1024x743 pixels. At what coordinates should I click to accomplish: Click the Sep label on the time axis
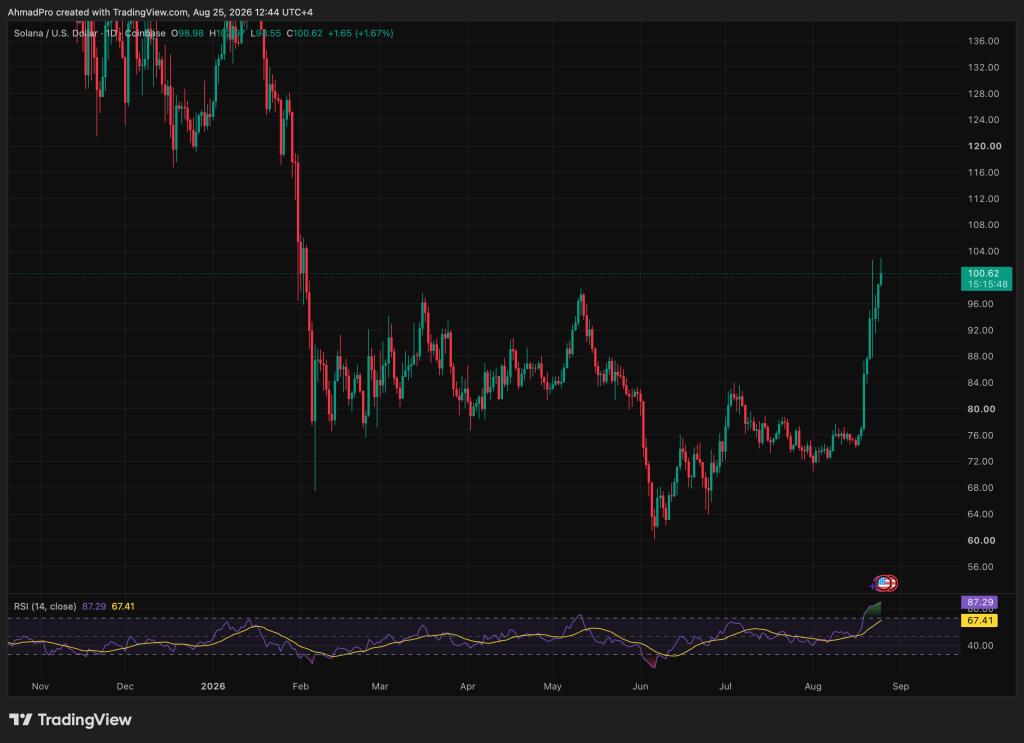[901, 686]
